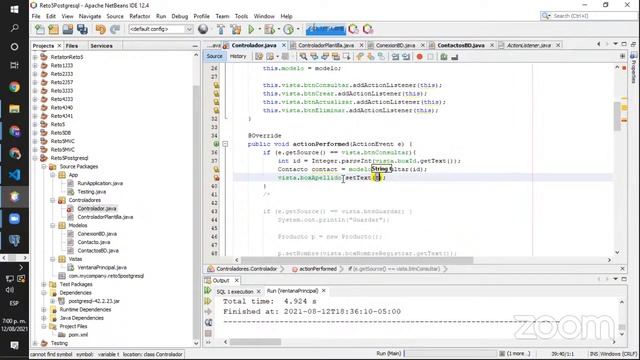
Task: Switch to ConexionBD.java editor tab
Action: tap(395, 45)
